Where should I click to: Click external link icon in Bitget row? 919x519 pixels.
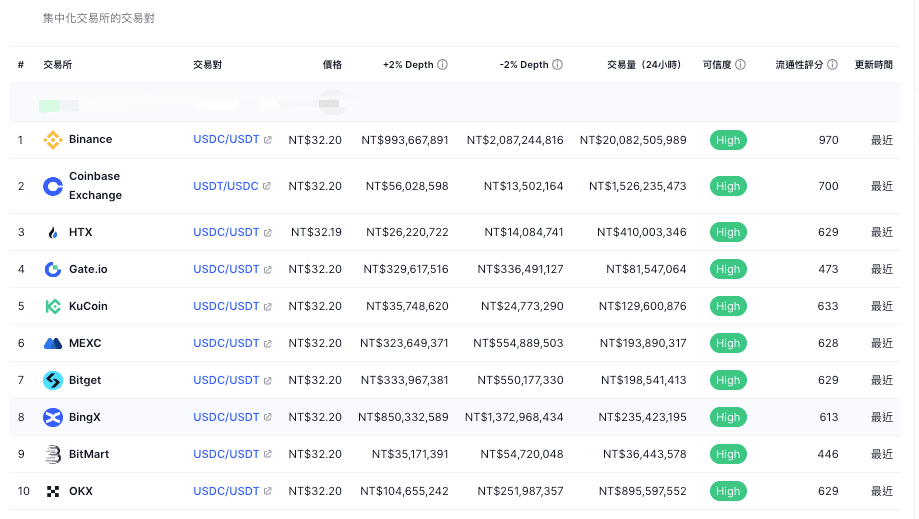point(267,380)
